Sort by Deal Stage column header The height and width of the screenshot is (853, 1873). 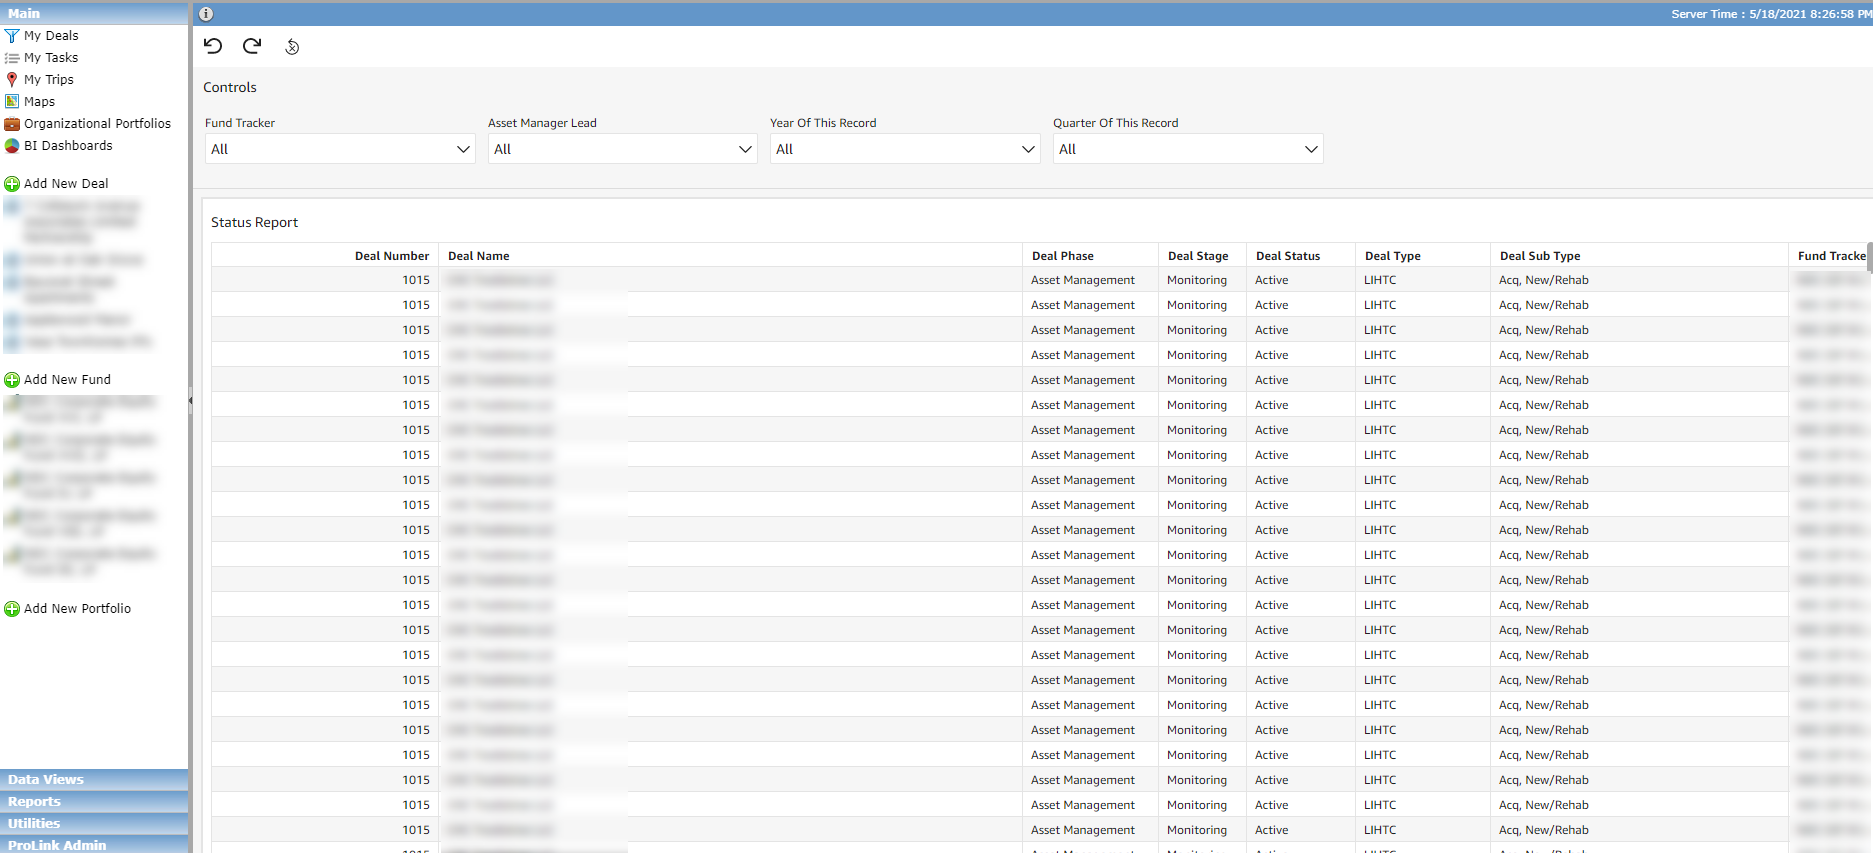coord(1198,256)
